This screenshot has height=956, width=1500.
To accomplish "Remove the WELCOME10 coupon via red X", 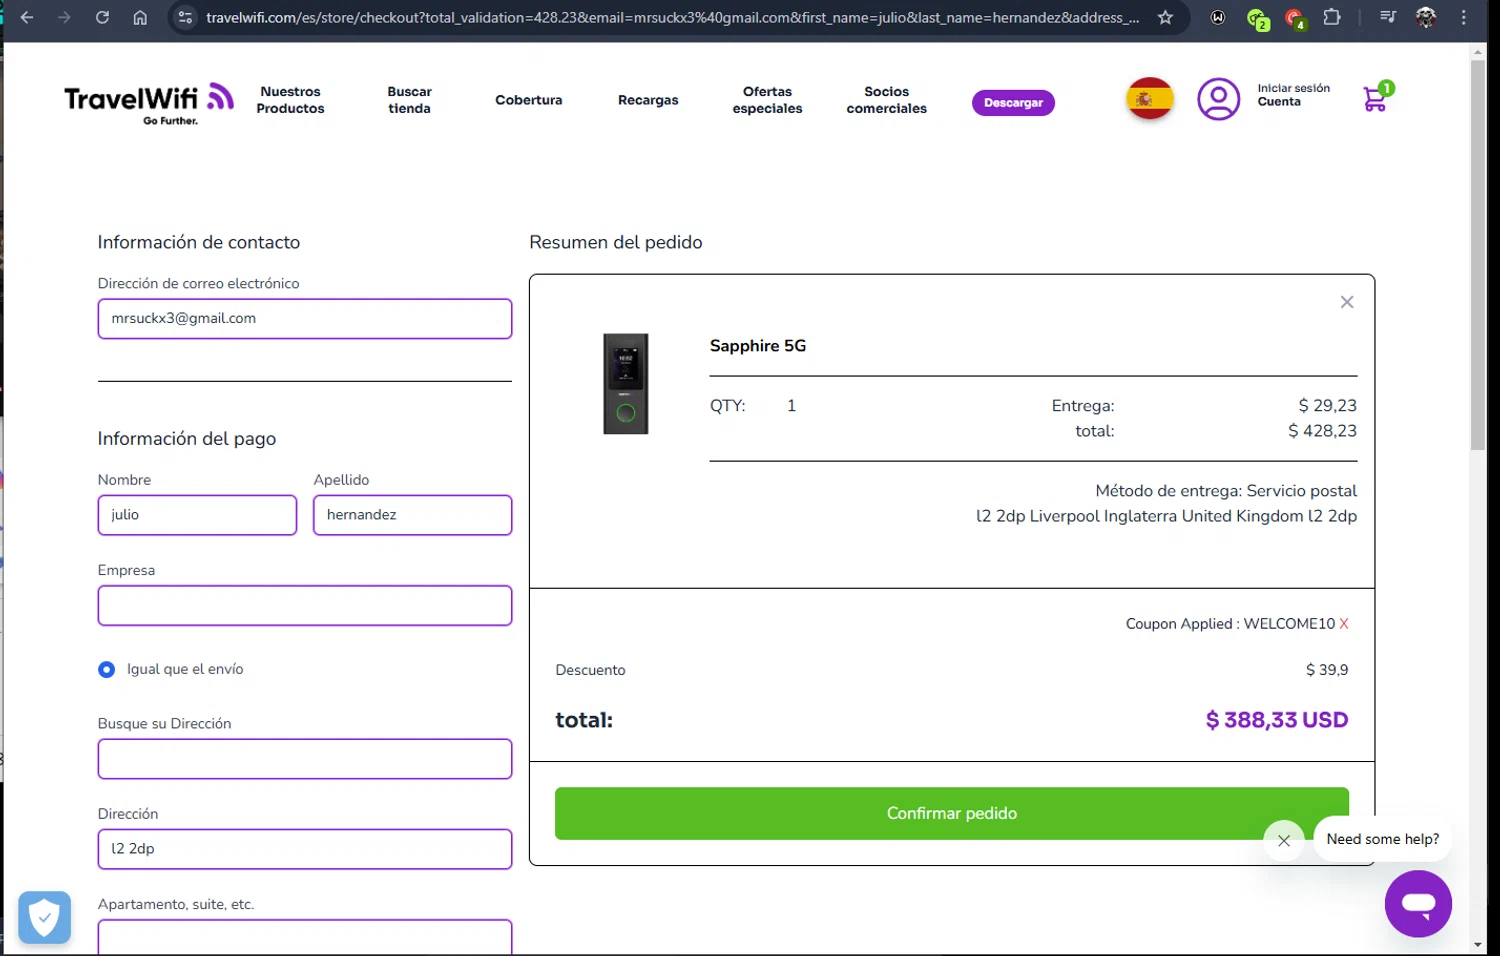I will pos(1344,623).
